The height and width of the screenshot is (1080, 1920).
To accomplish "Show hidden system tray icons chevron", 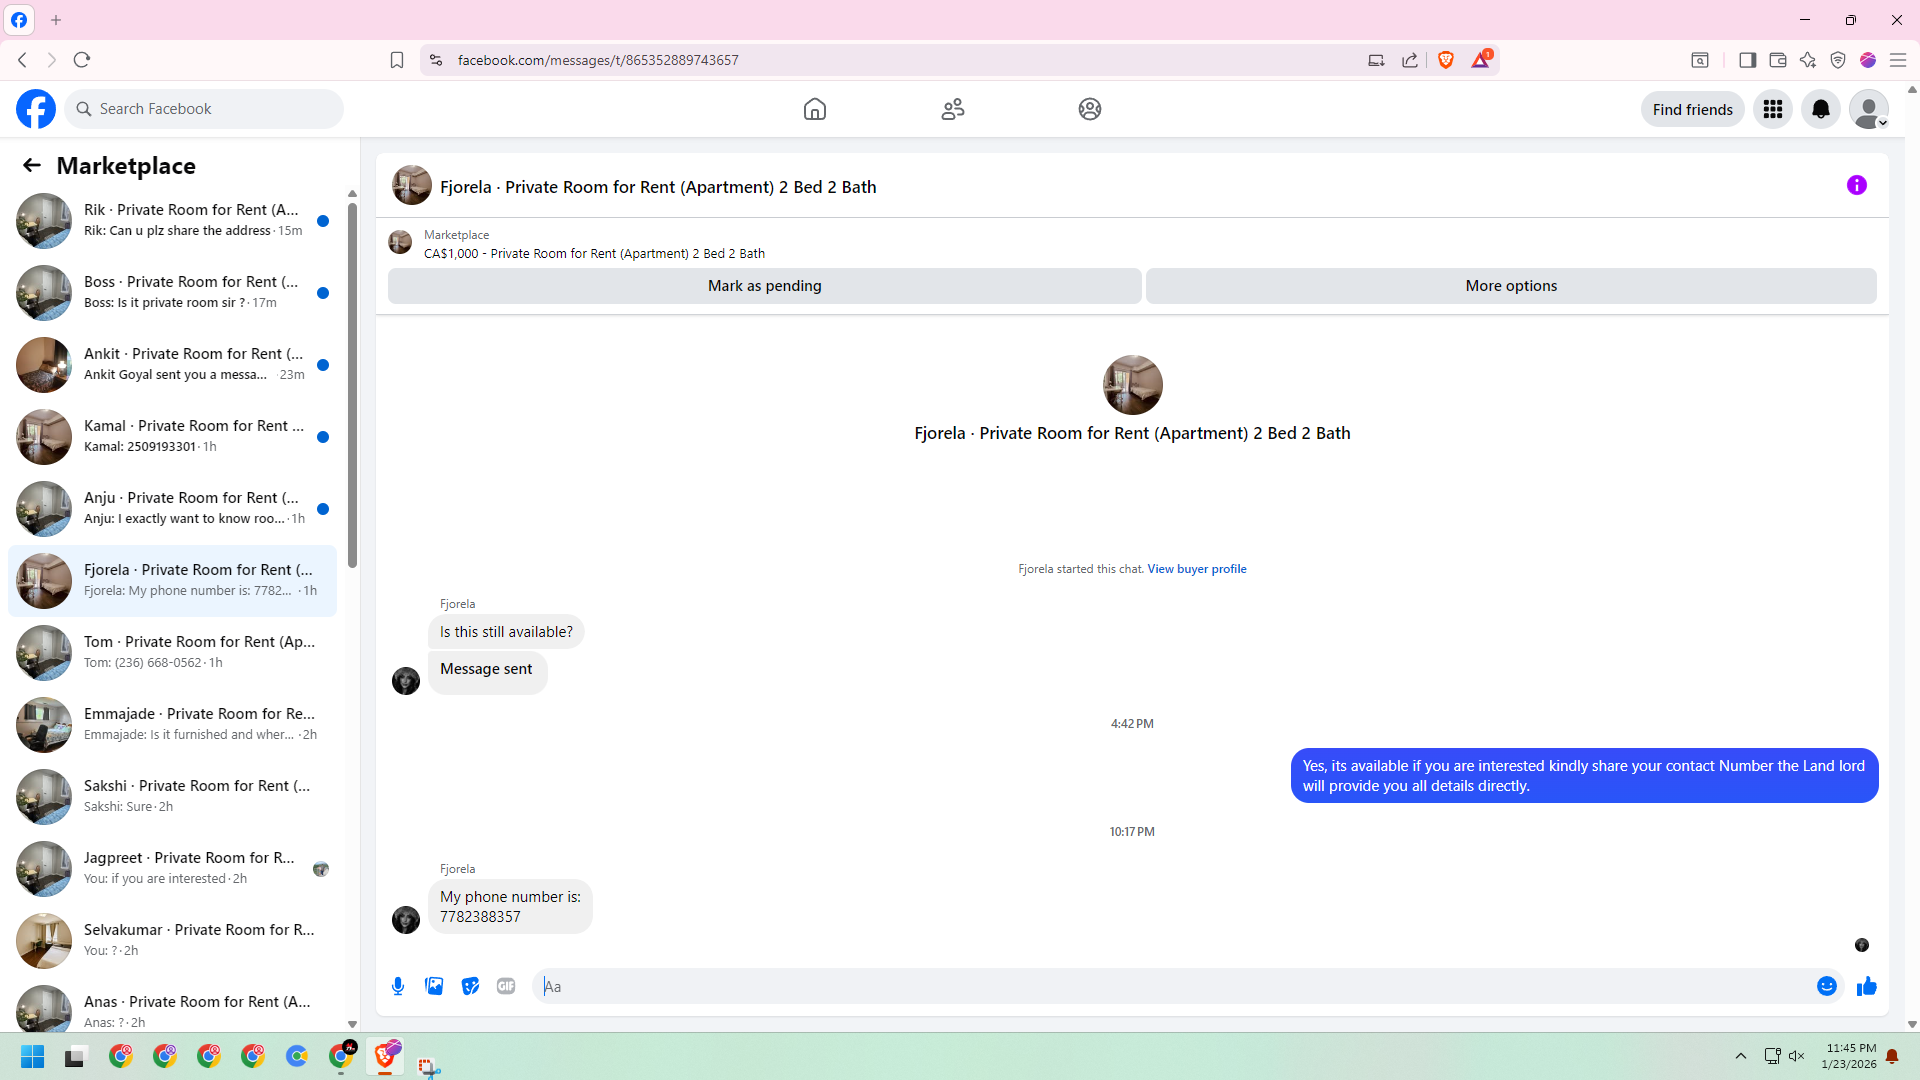I will point(1740,1056).
